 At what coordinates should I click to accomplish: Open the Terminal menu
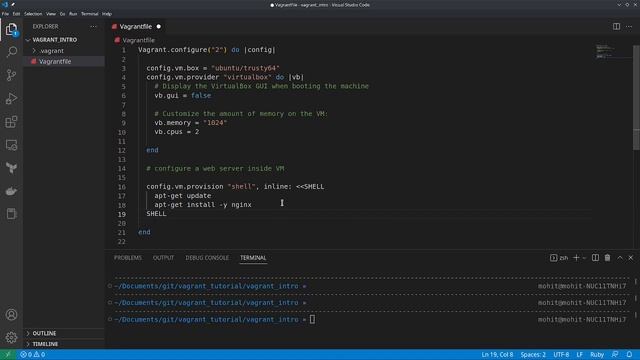point(90,14)
